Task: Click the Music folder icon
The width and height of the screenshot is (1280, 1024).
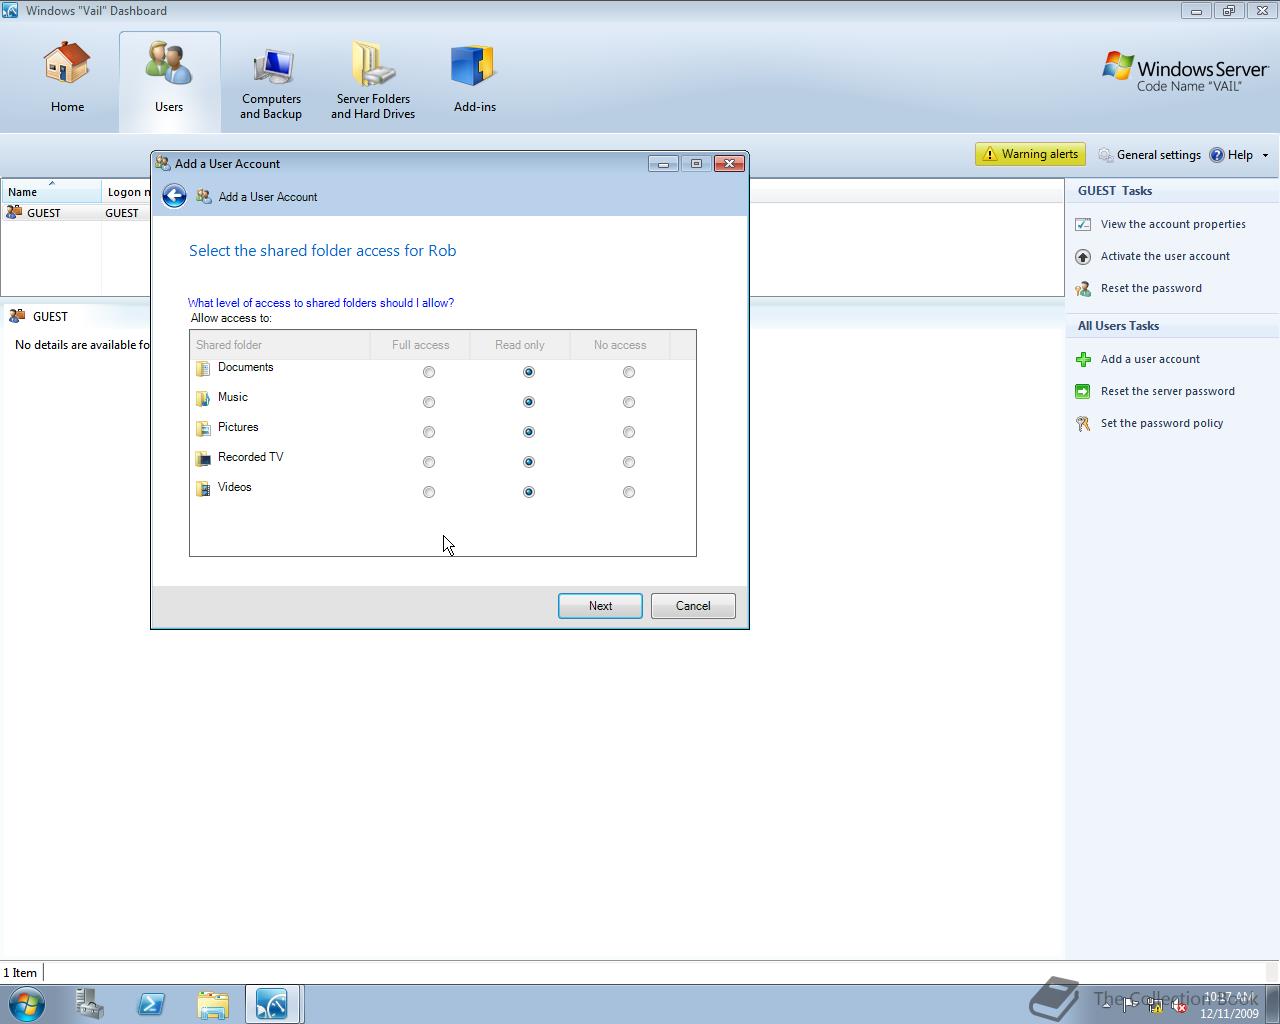Action: pyautogui.click(x=203, y=399)
